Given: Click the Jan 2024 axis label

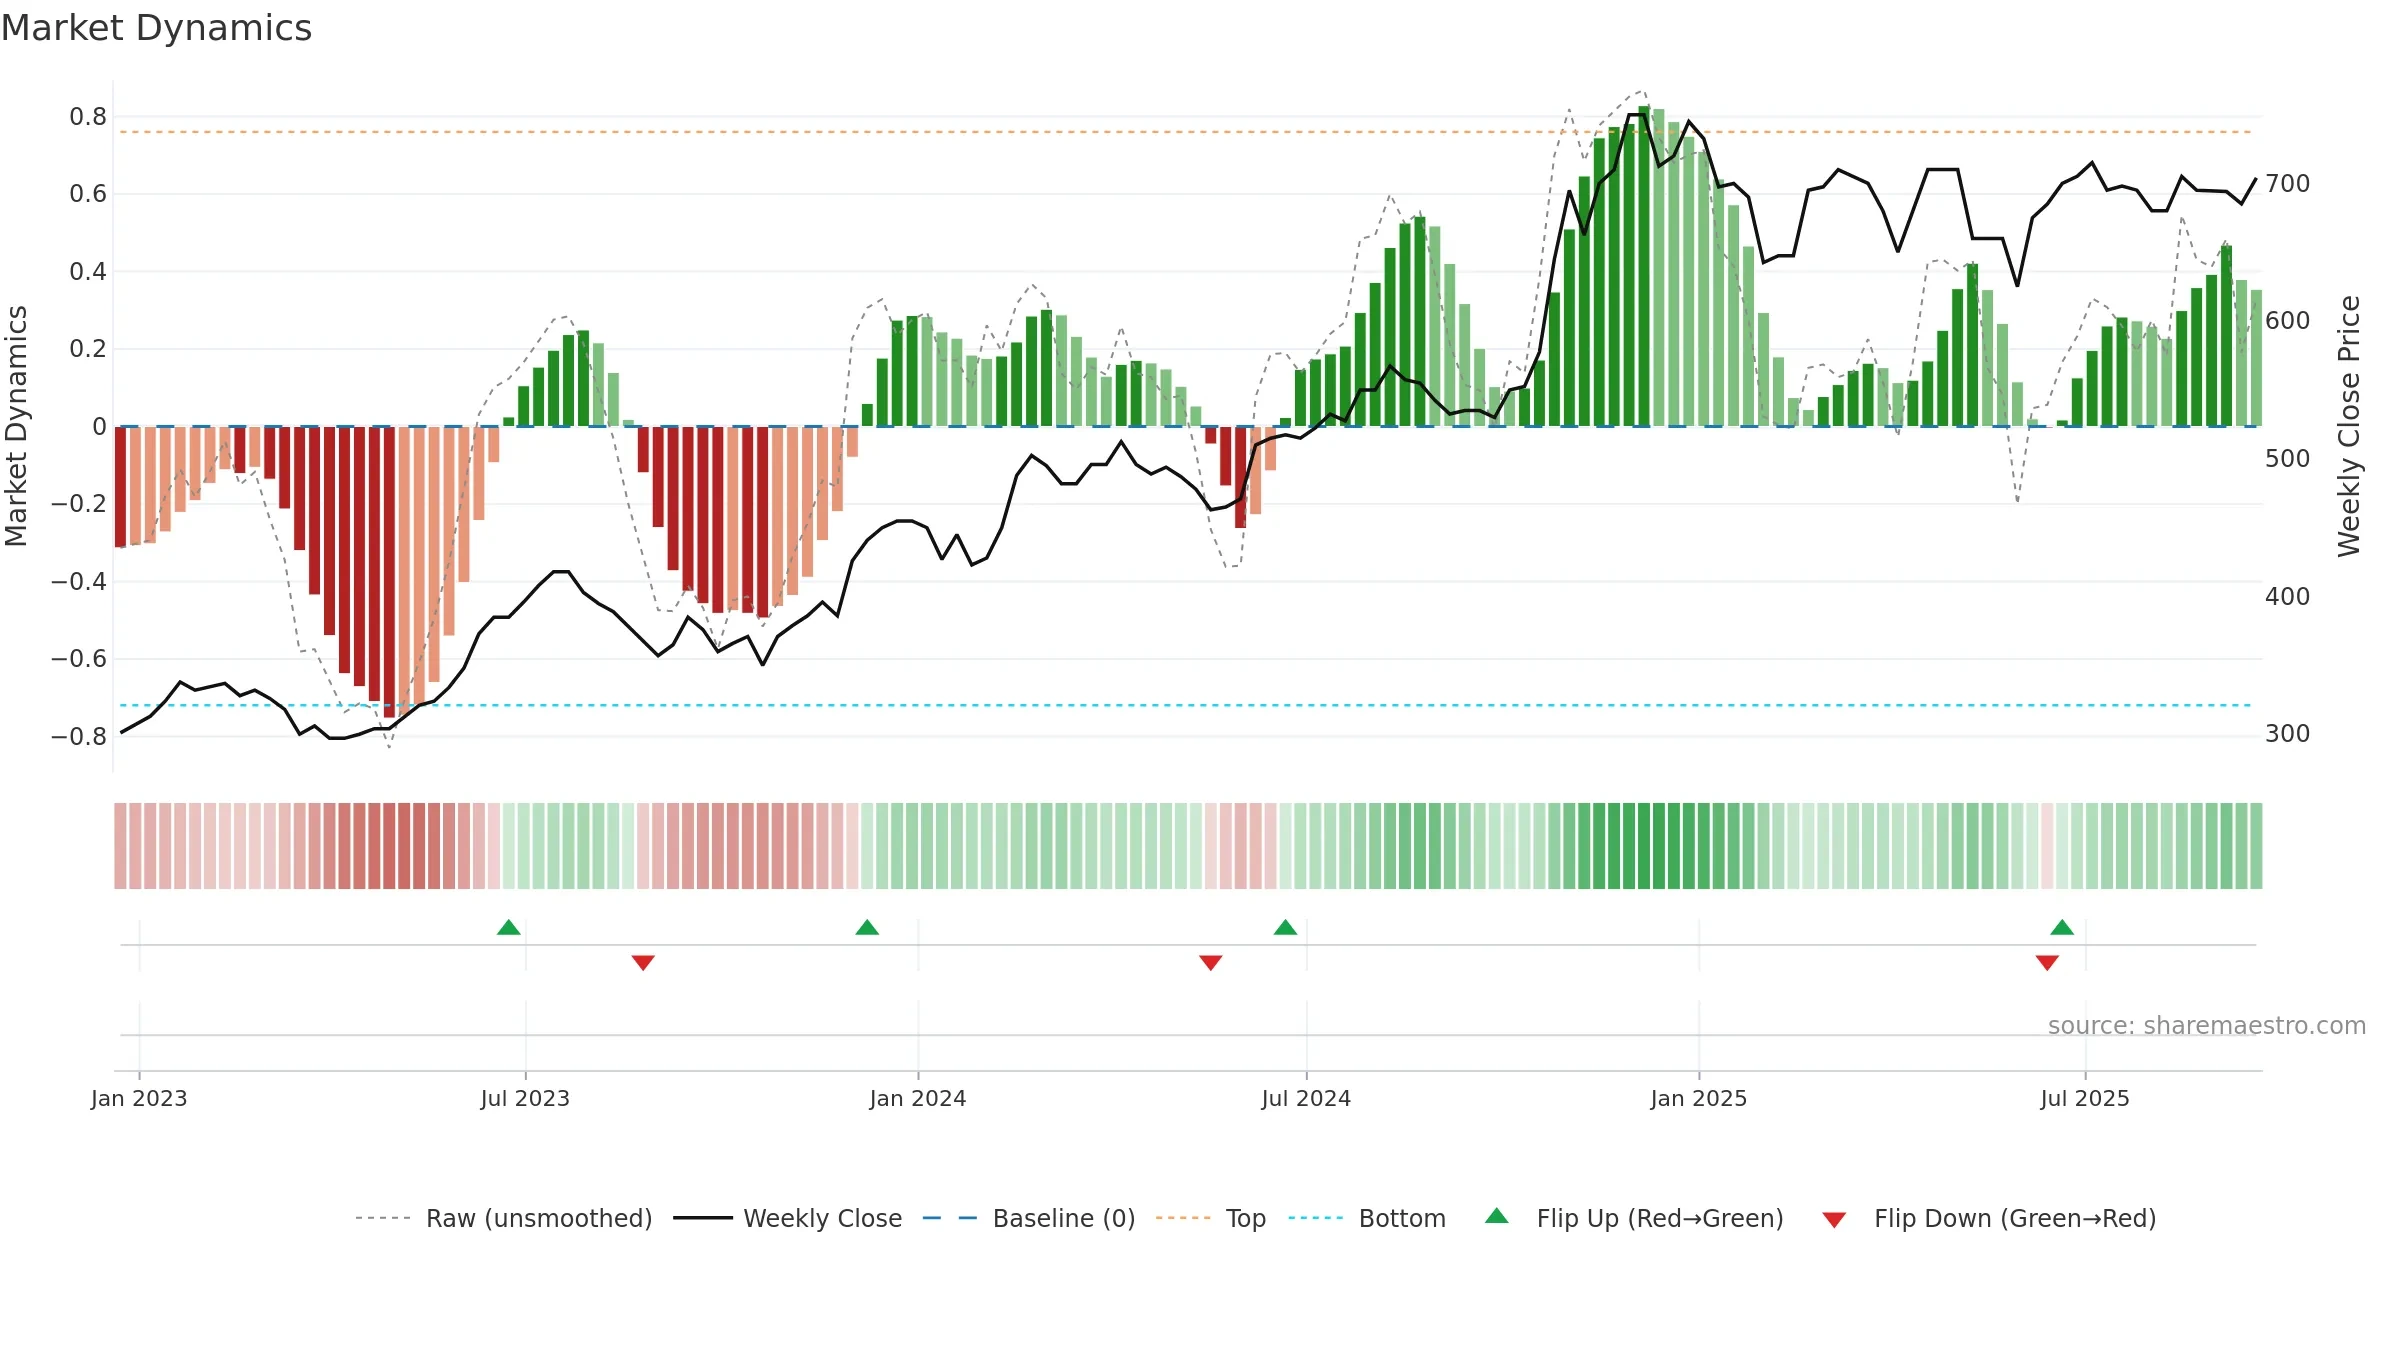Looking at the screenshot, I should (x=918, y=1098).
